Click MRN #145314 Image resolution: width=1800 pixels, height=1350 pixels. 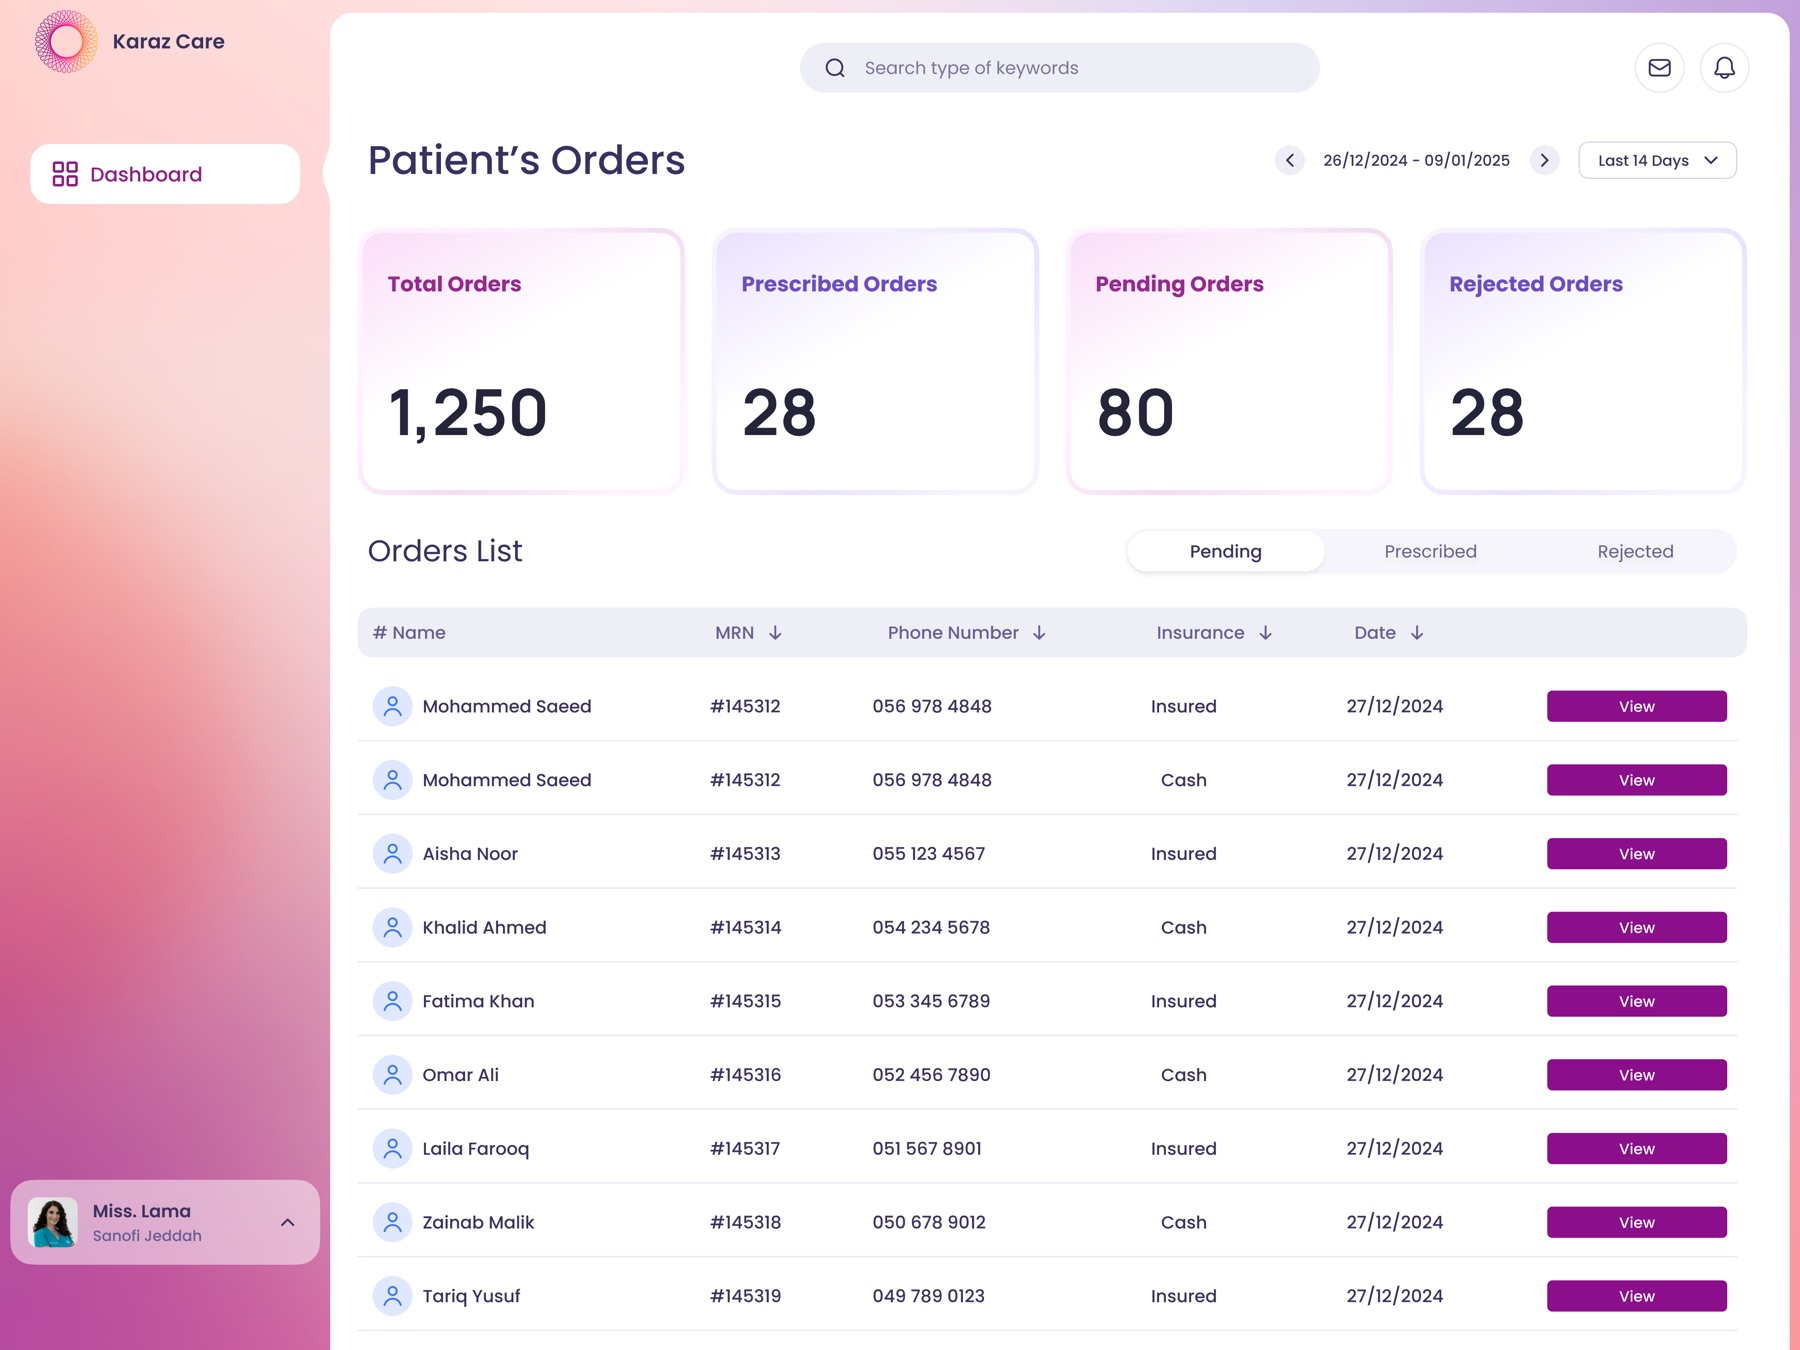(x=745, y=927)
